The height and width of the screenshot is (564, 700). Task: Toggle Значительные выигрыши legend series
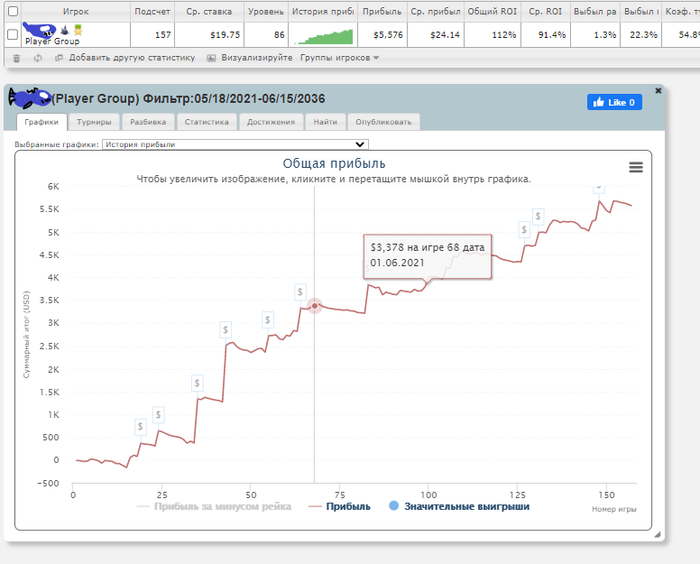point(459,506)
